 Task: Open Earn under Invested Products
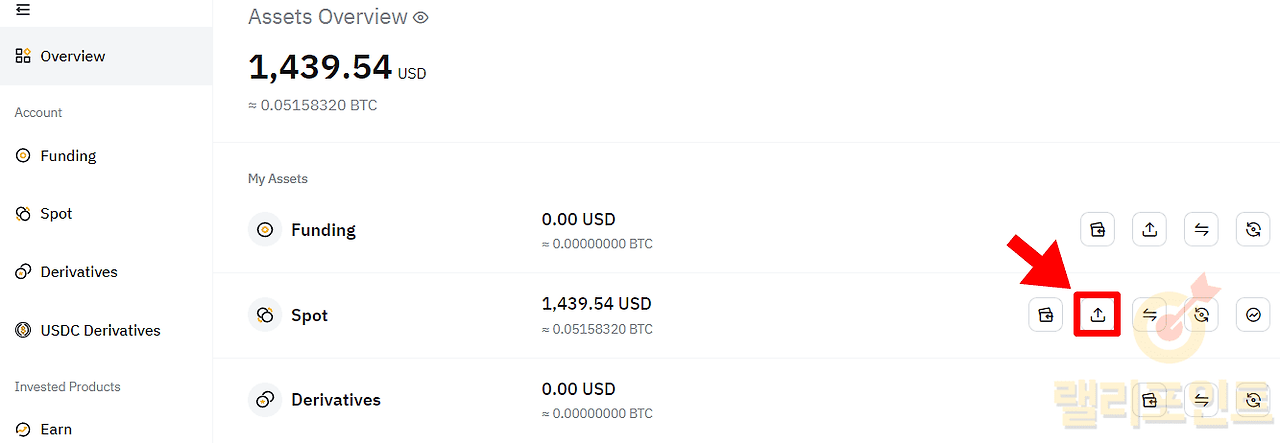pyautogui.click(x=56, y=429)
